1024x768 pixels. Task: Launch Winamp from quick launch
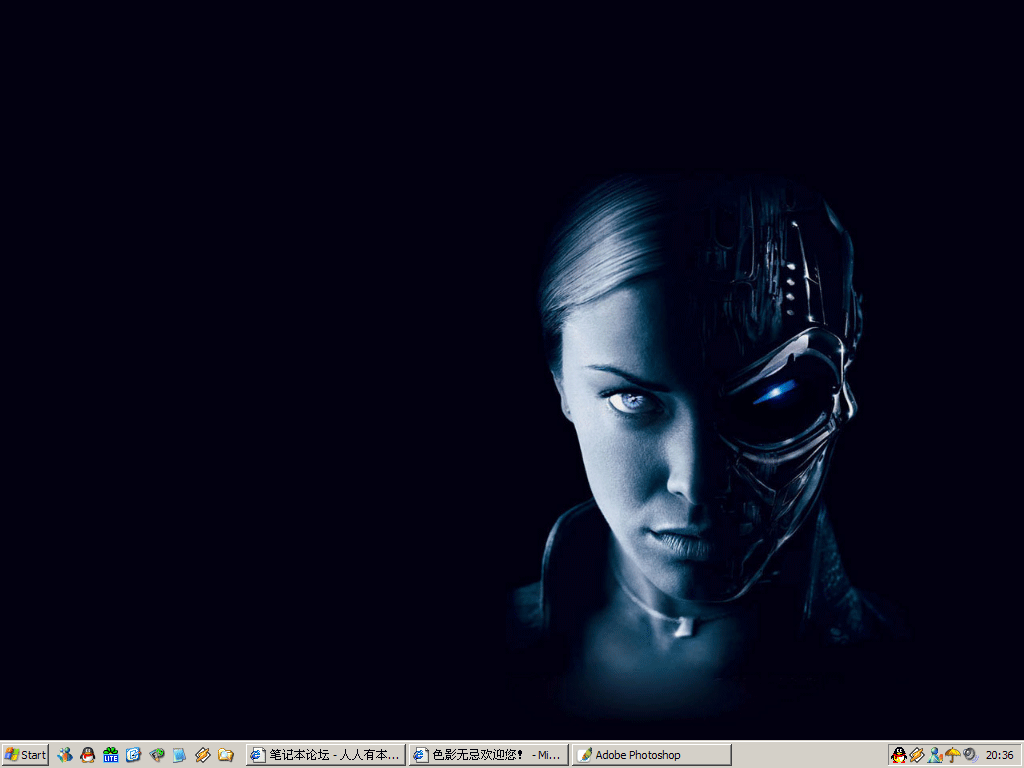pyautogui.click(x=202, y=755)
